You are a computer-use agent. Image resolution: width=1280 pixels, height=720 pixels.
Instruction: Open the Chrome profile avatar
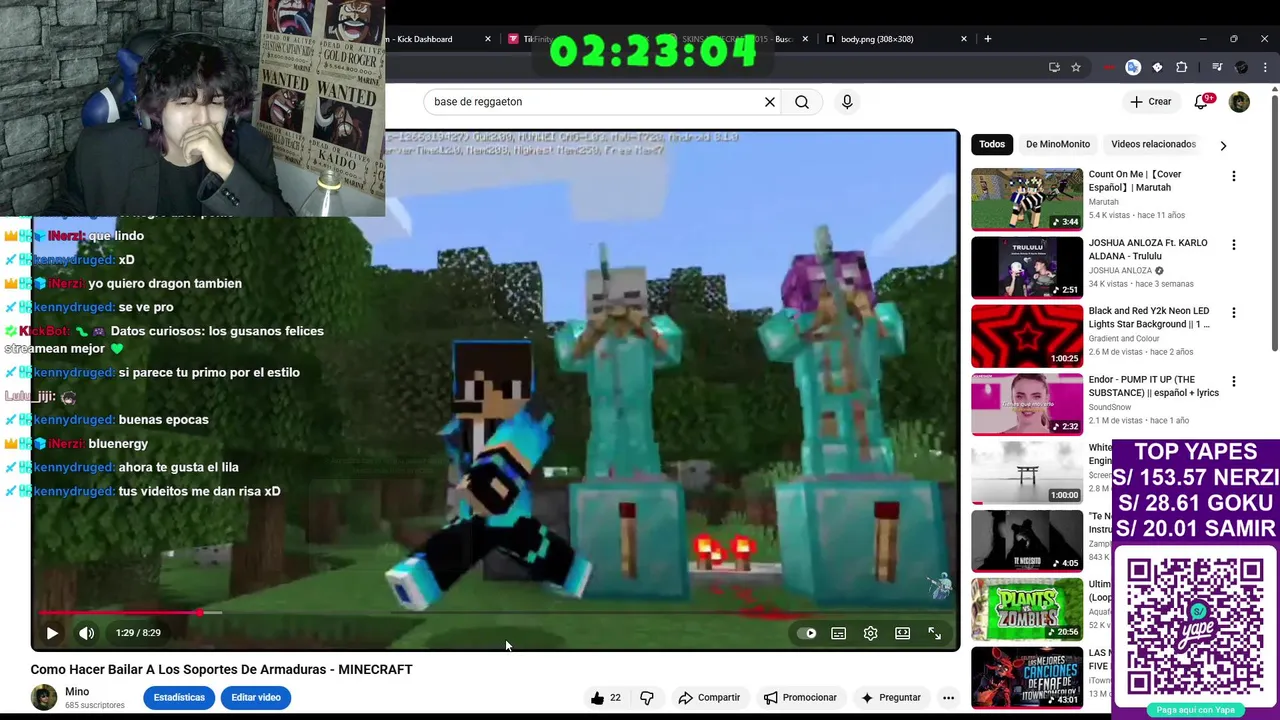(x=1242, y=67)
